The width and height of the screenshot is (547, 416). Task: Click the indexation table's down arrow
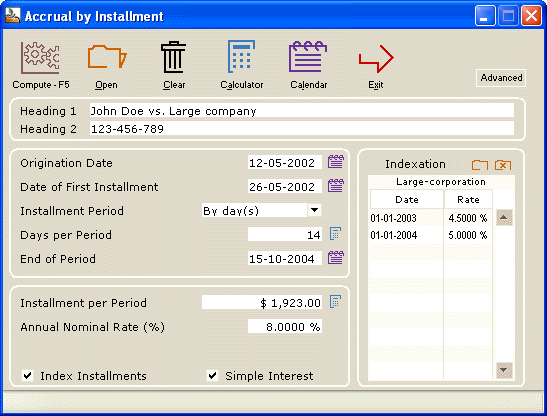coord(504,370)
